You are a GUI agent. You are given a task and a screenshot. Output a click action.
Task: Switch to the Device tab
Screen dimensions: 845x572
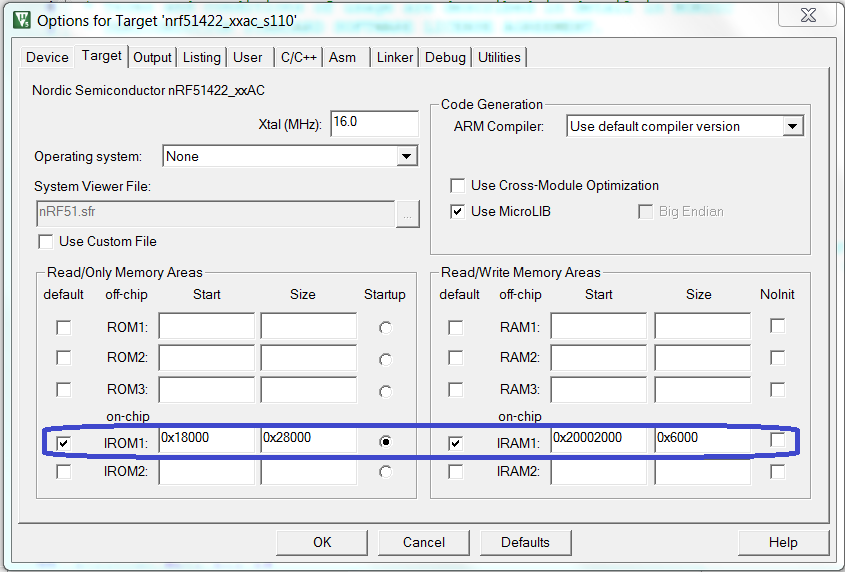click(47, 57)
